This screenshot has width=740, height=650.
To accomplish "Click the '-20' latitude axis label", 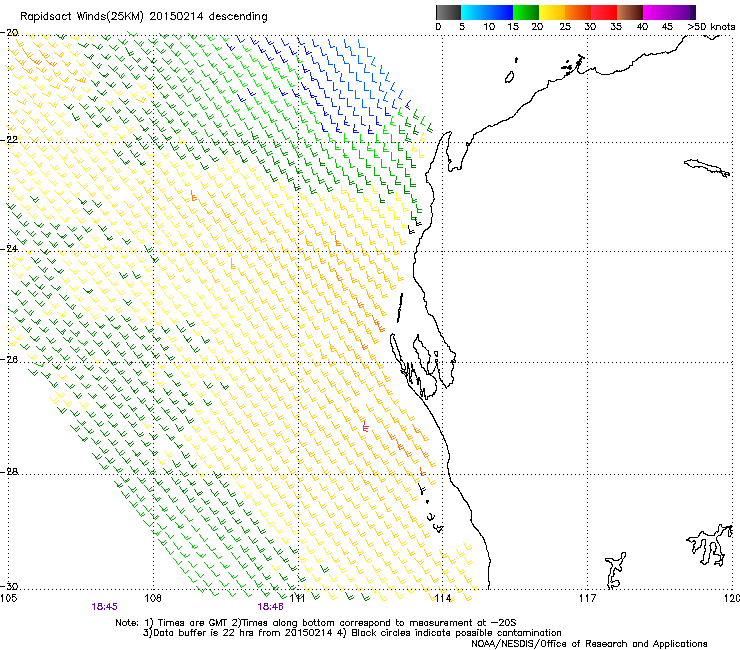I will tap(9, 33).
